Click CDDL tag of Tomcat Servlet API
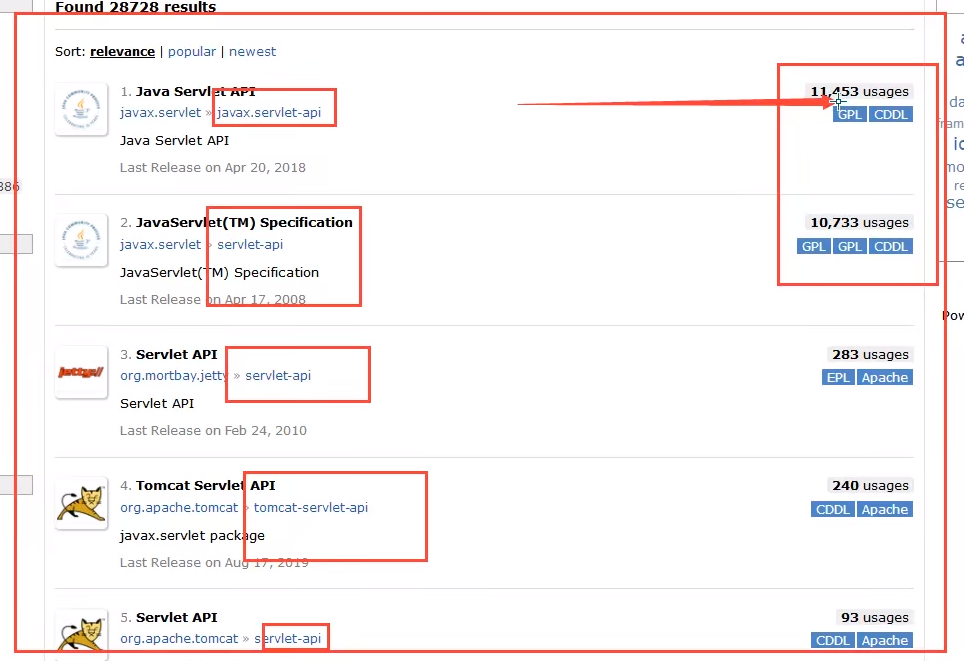This screenshot has width=964, height=661. pos(832,510)
